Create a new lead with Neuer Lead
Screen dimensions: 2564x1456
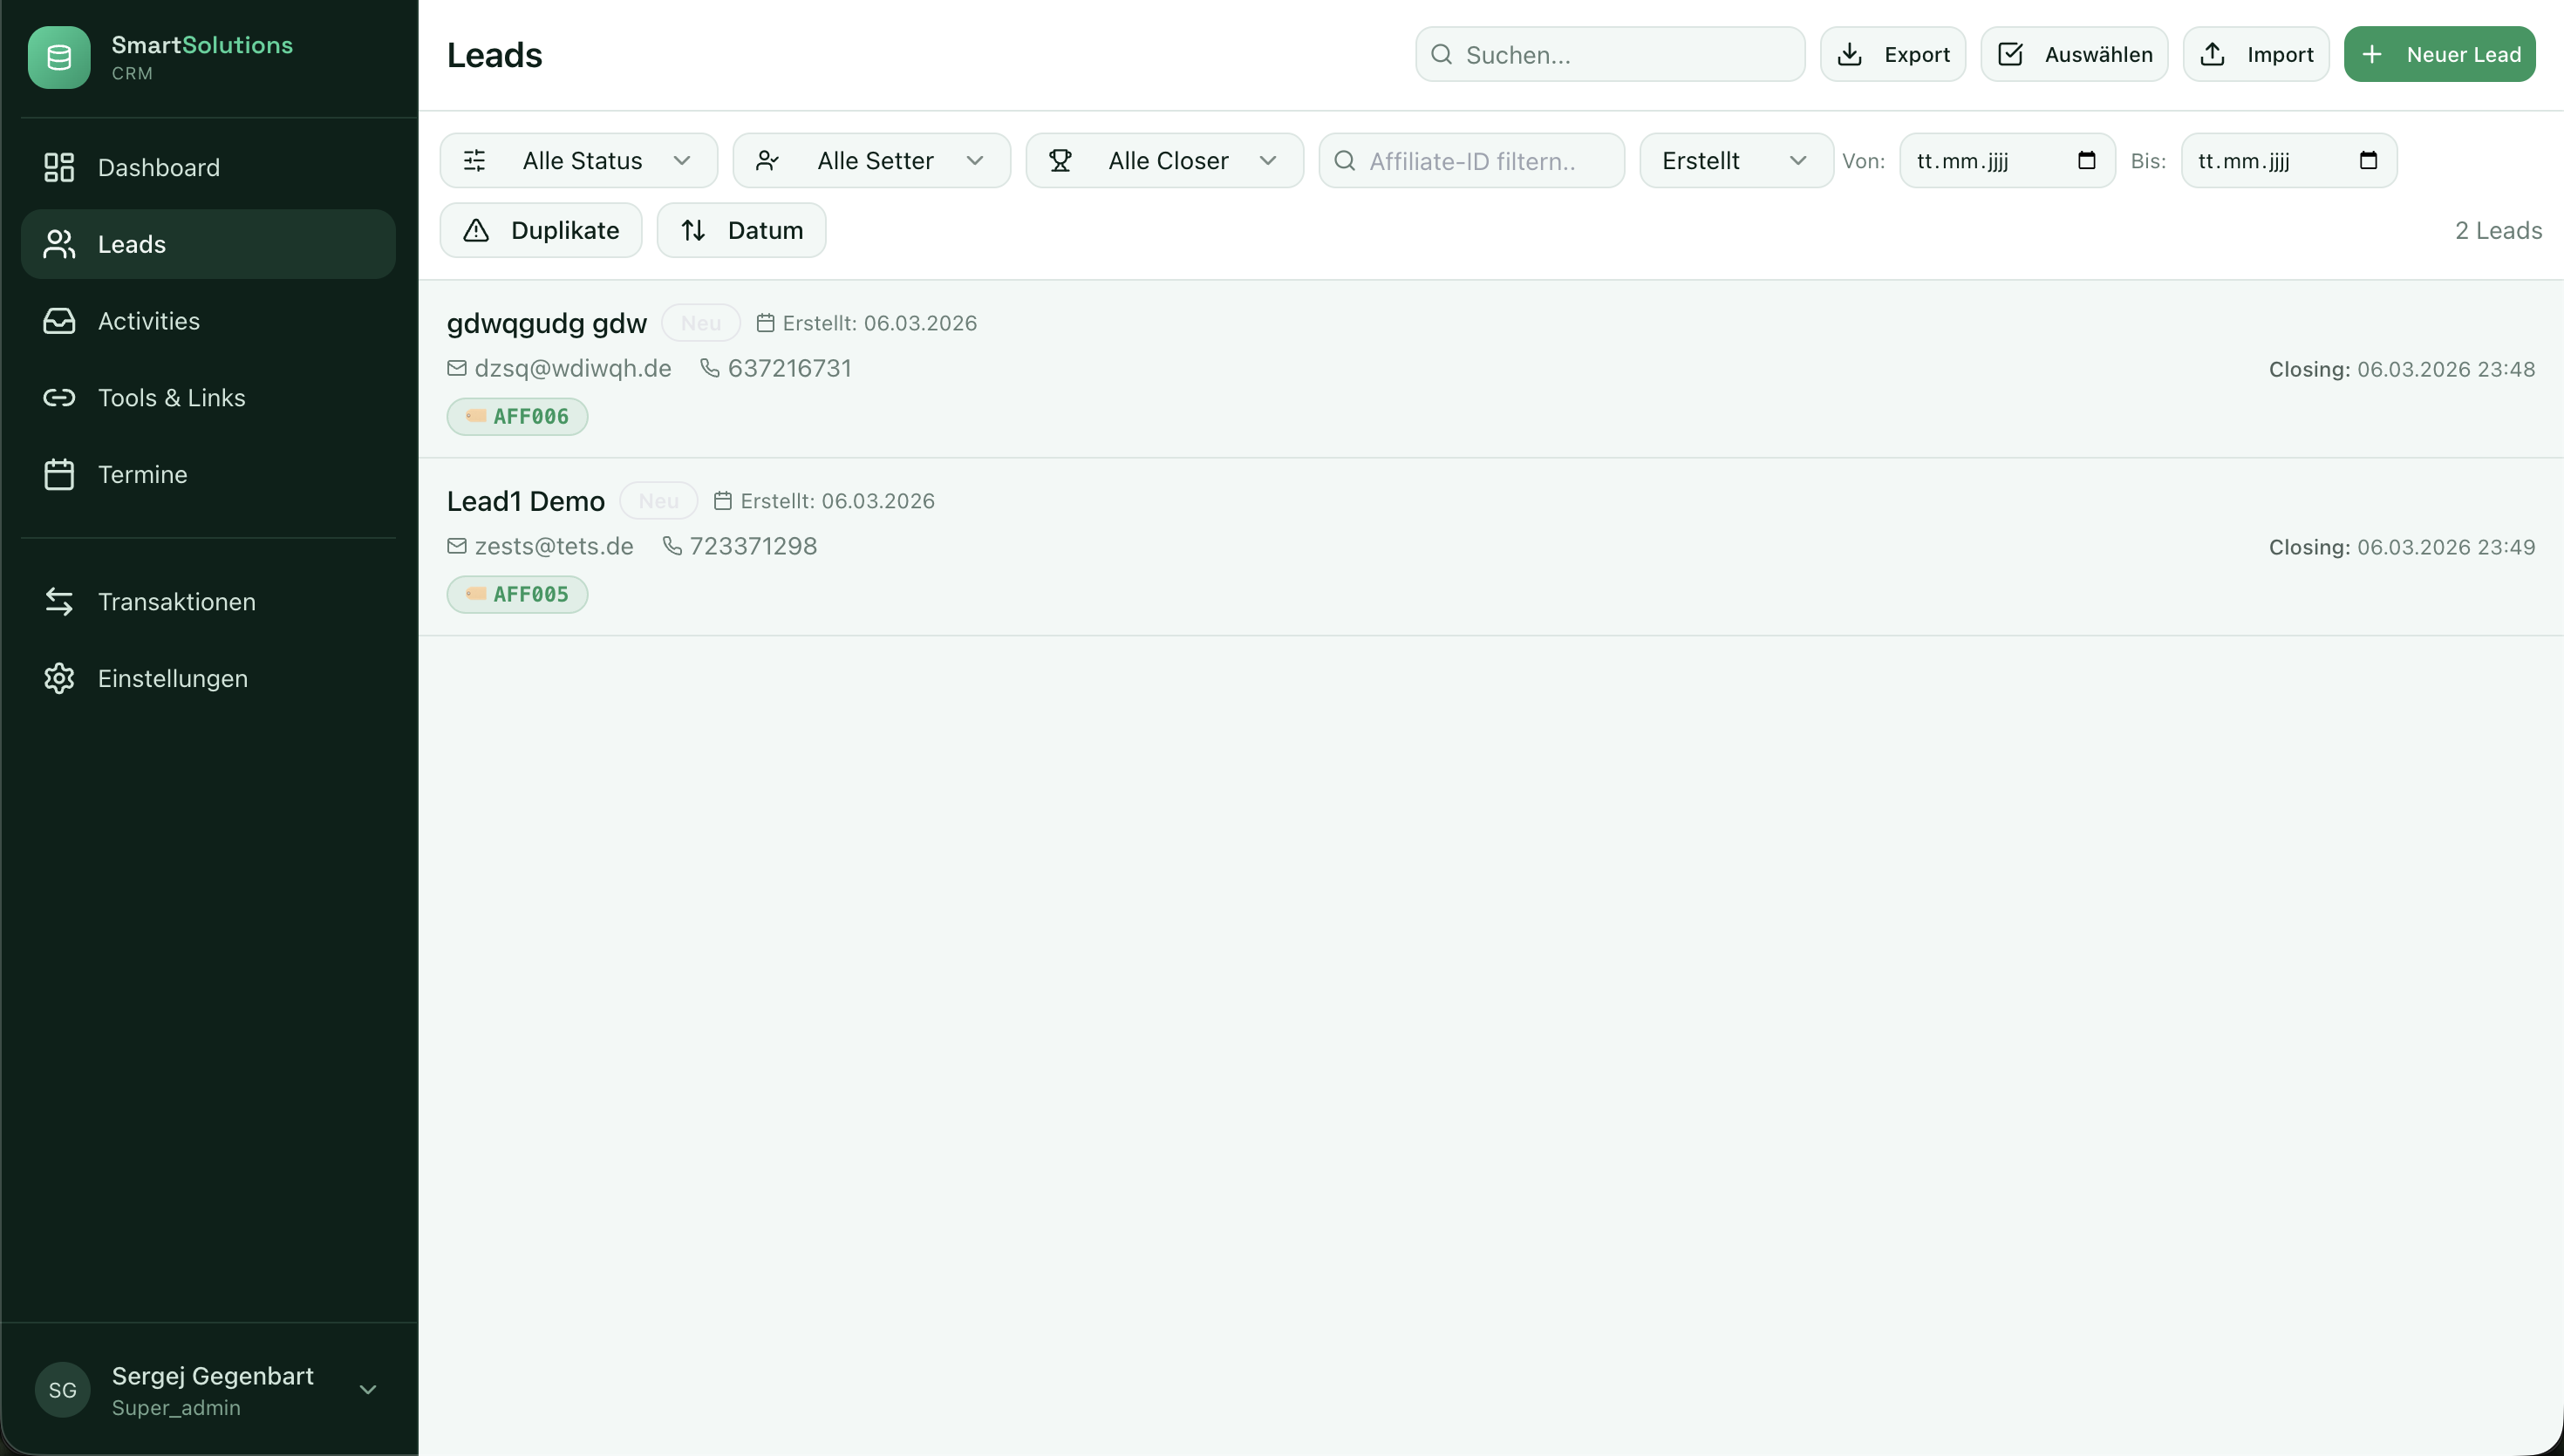tap(2439, 54)
